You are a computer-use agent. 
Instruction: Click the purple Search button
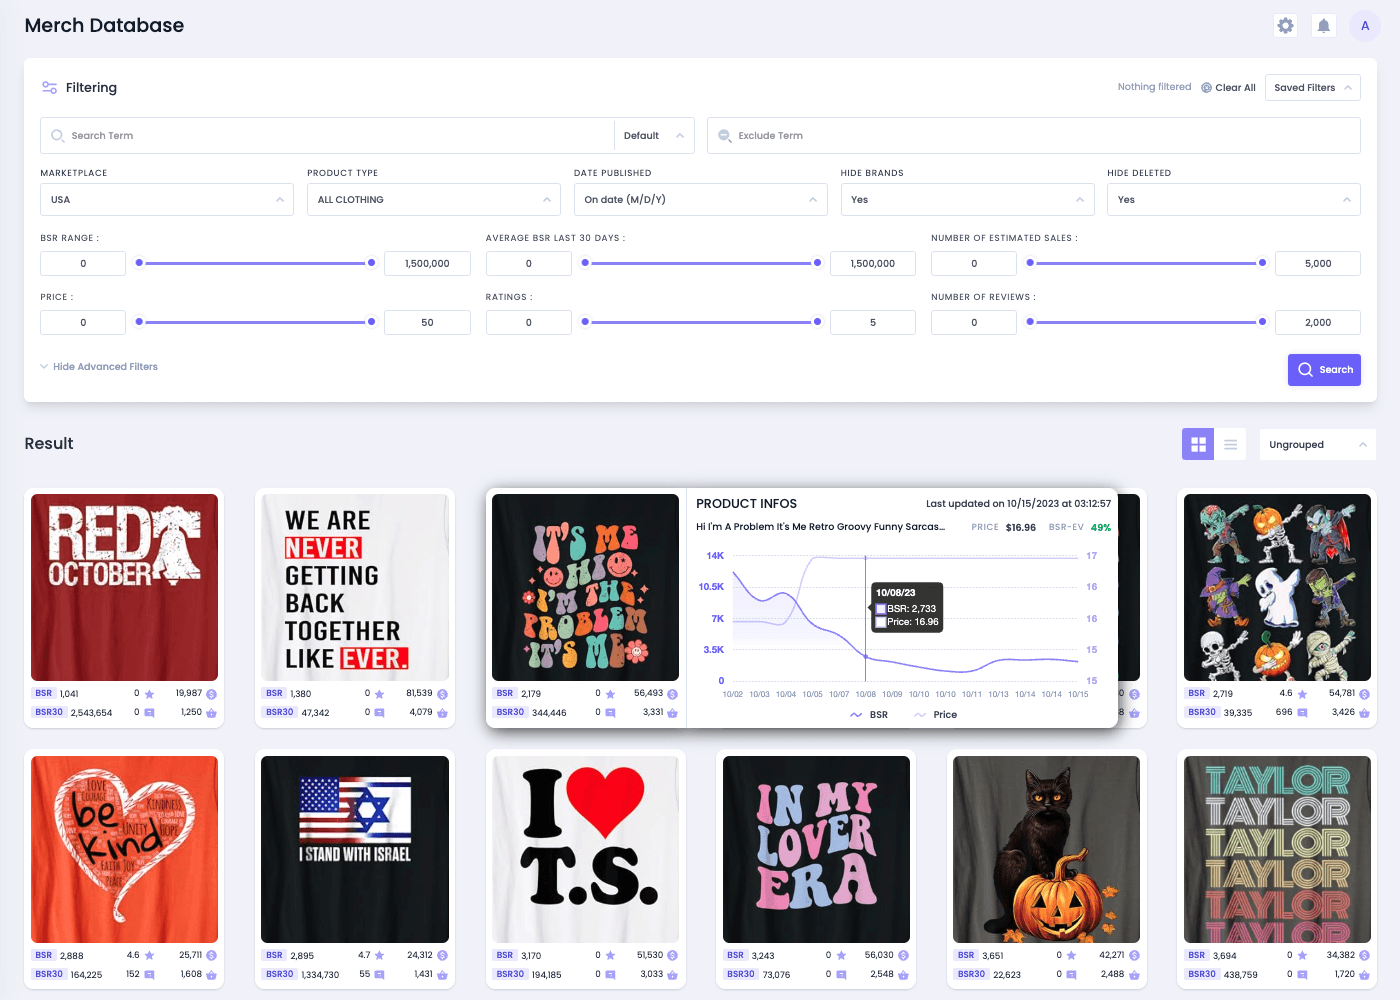pyautogui.click(x=1324, y=370)
